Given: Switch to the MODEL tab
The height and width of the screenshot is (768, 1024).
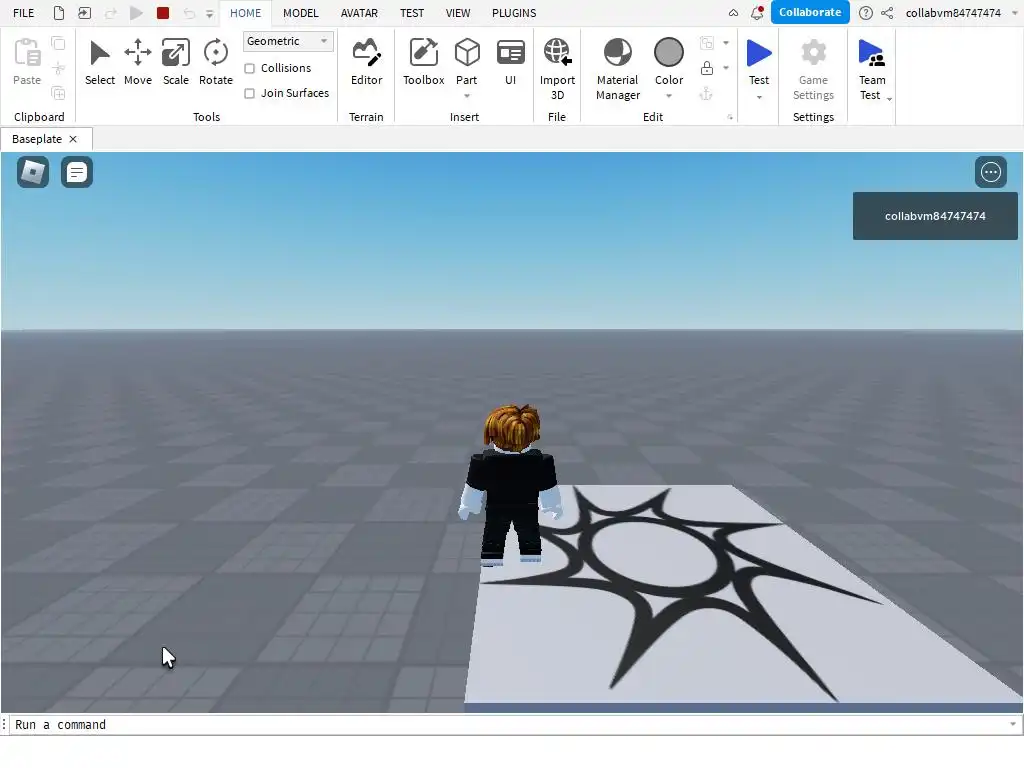Looking at the screenshot, I should coord(301,12).
